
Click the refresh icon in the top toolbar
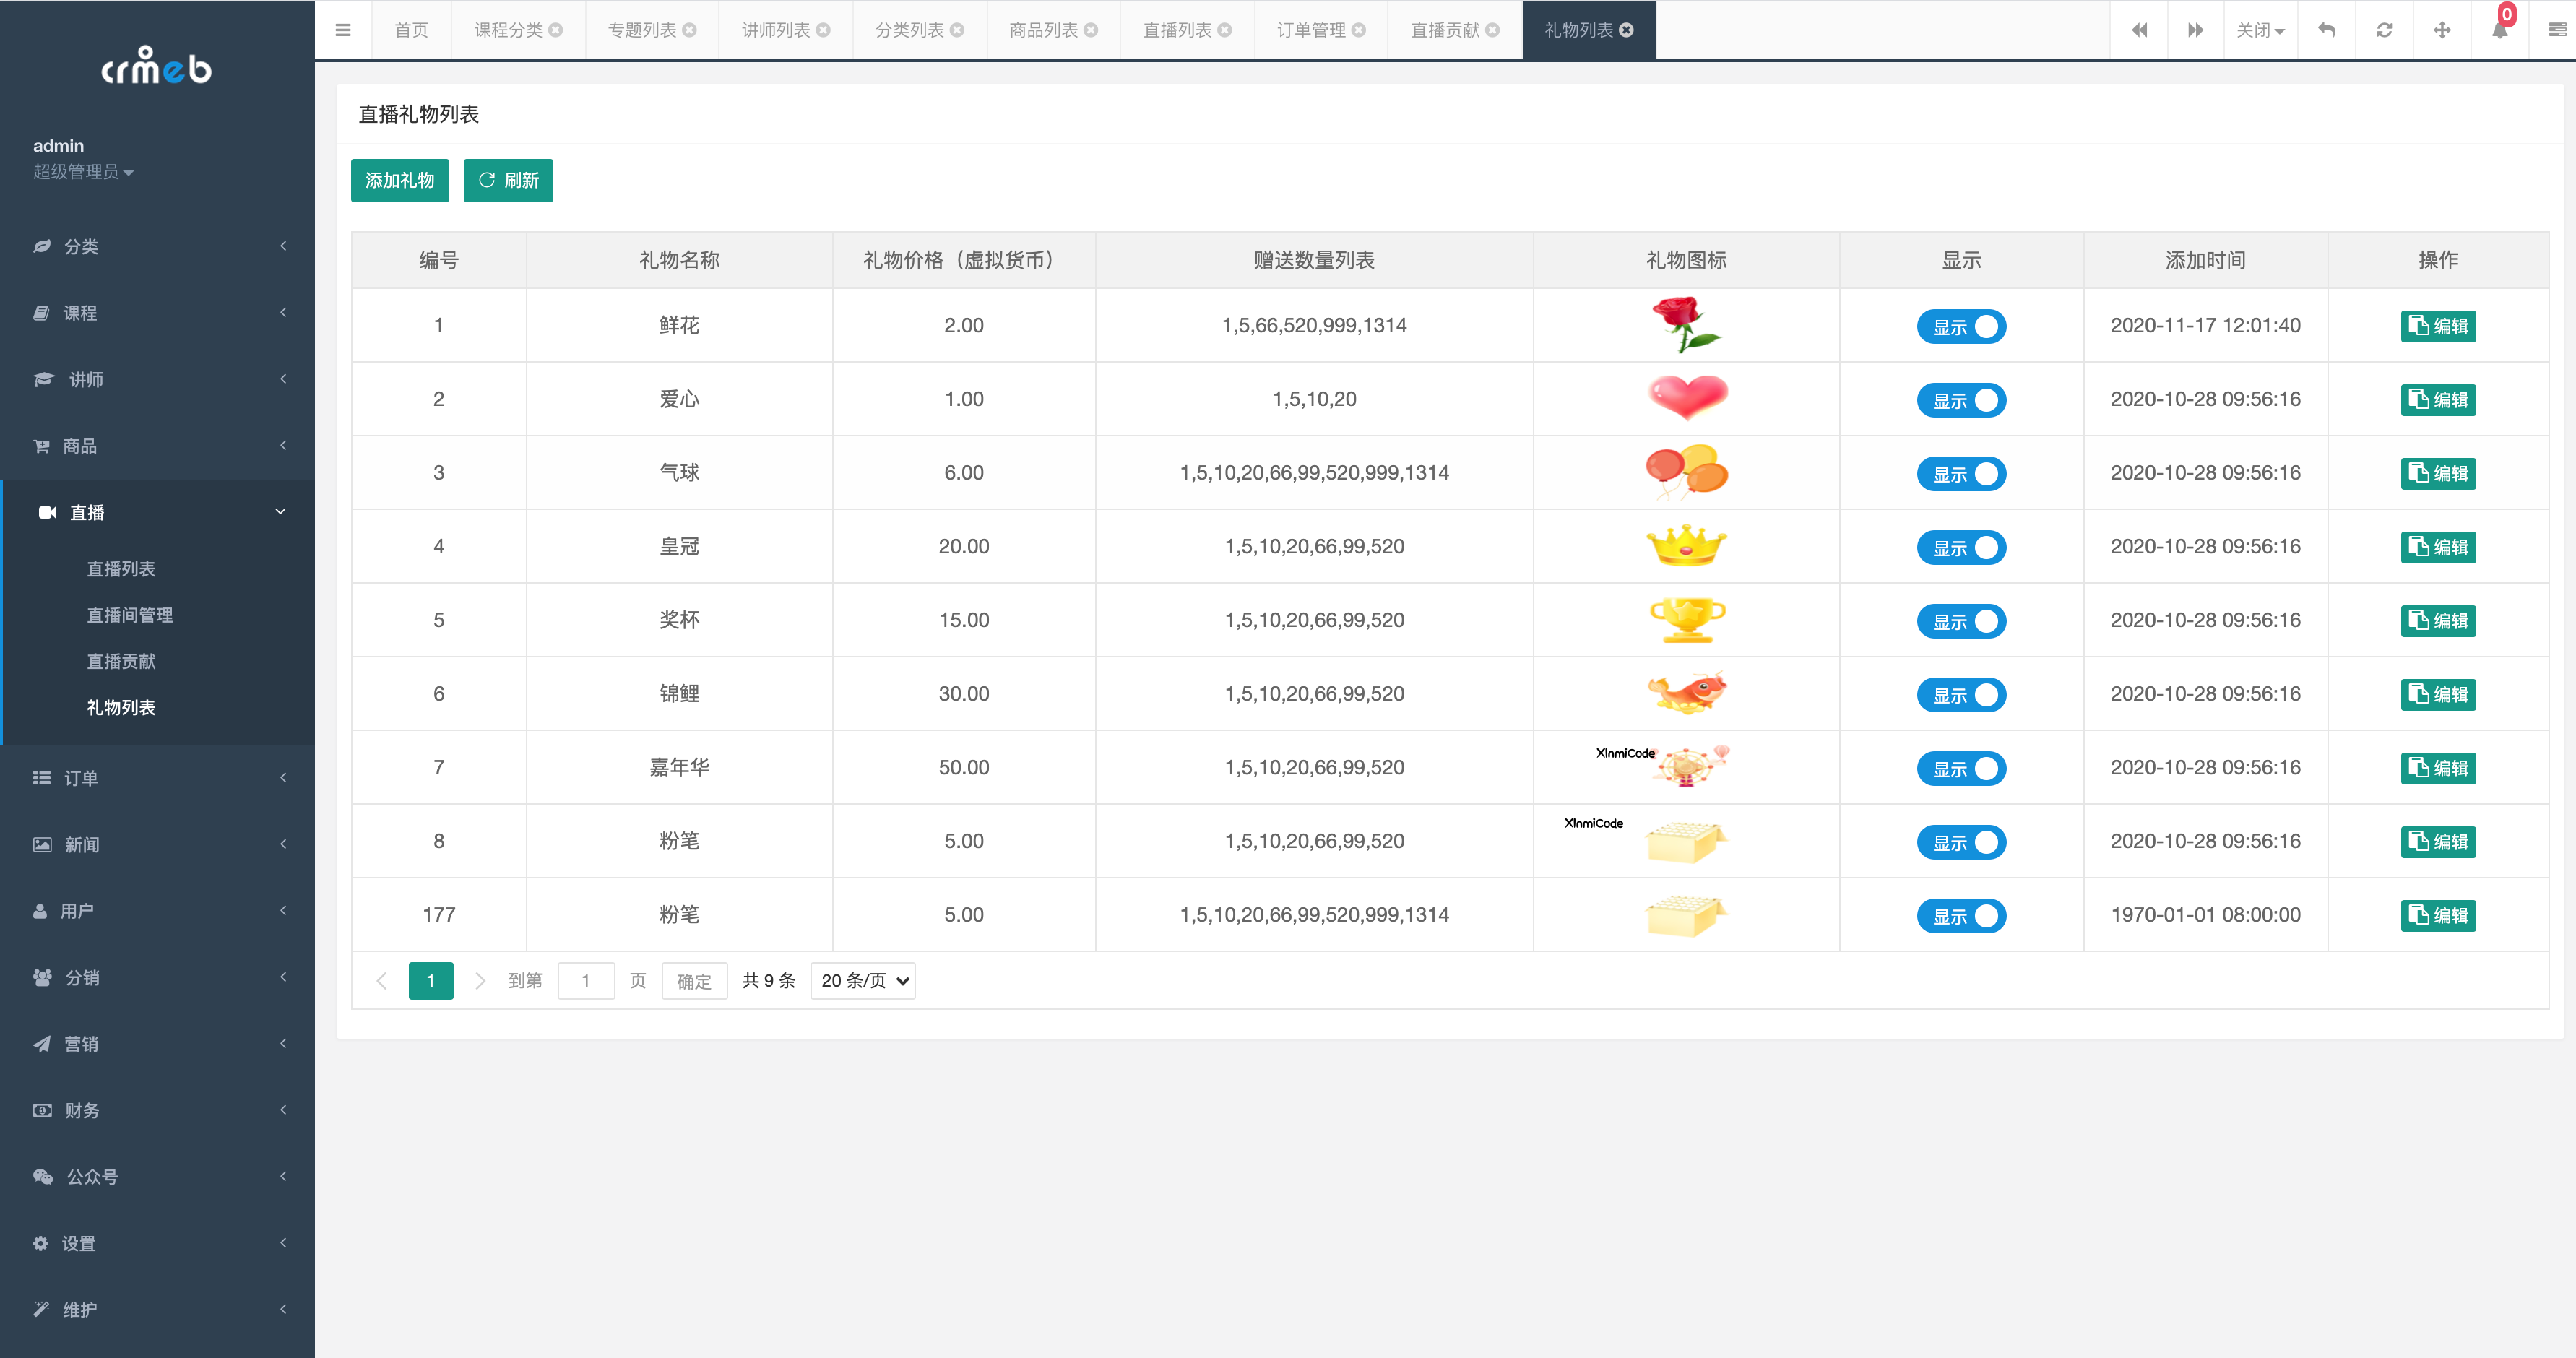coord(2384,30)
